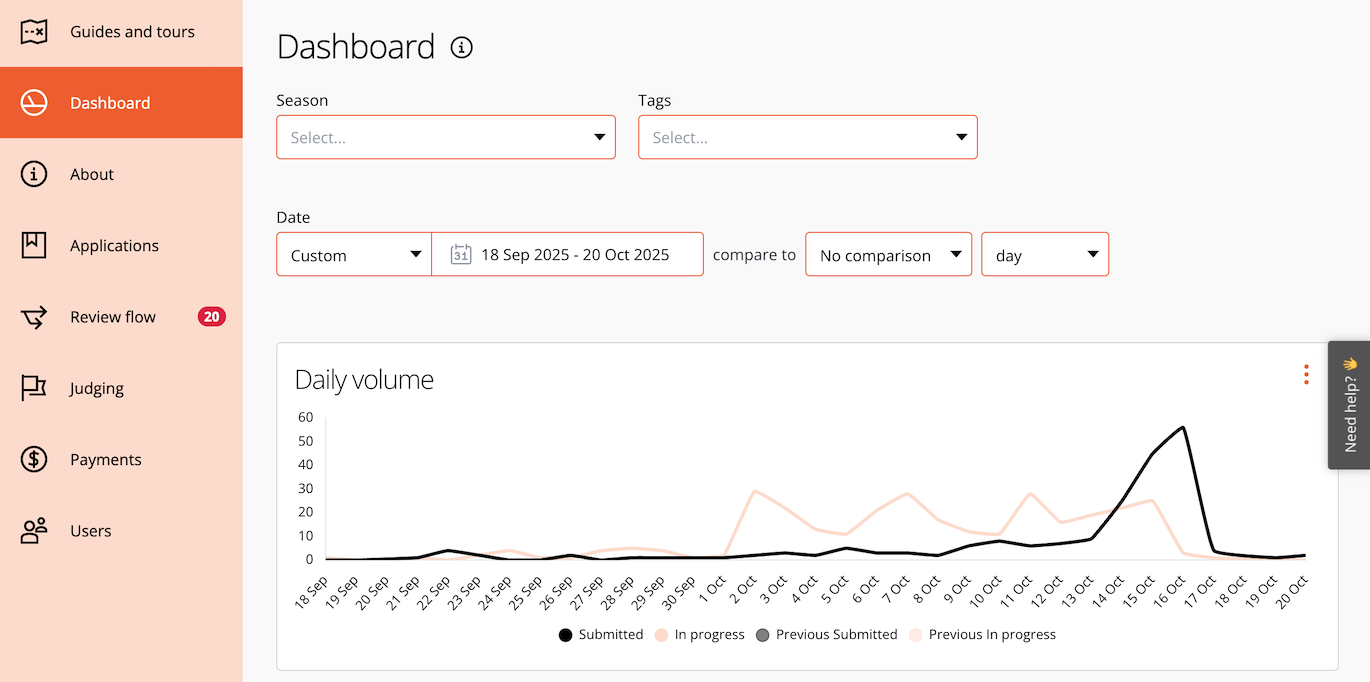The width and height of the screenshot is (1370, 682).
Task: Open the info tooltip beside Dashboard heading
Action: (x=461, y=47)
